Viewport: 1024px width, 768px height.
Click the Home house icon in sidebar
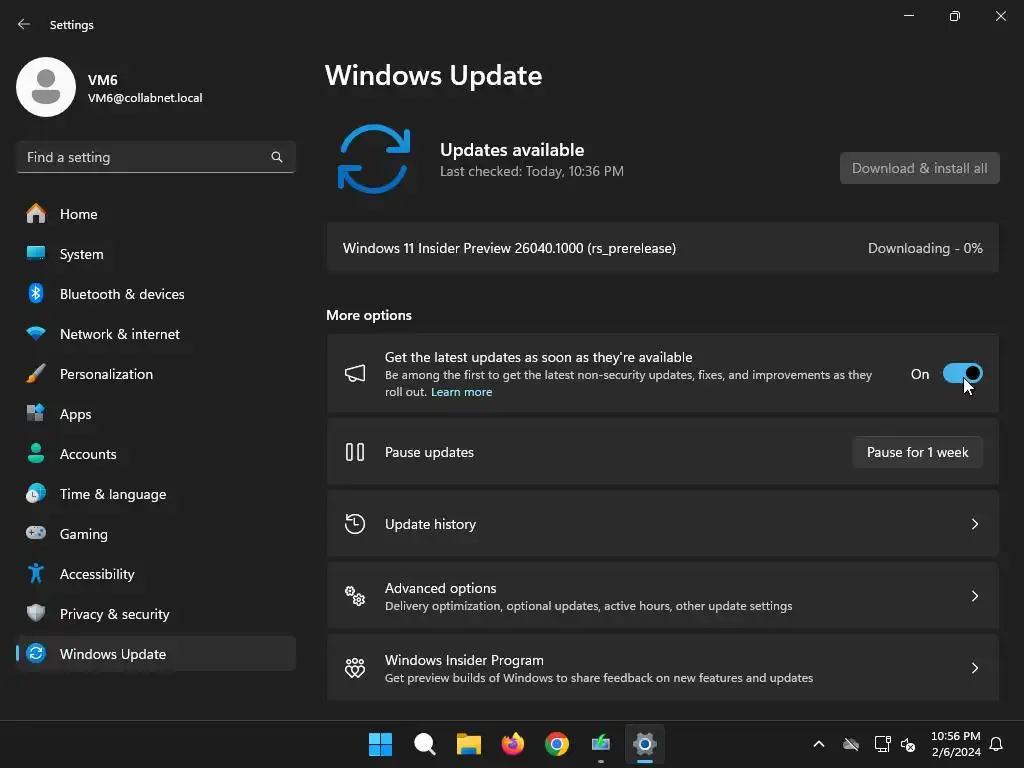pyautogui.click(x=36, y=214)
